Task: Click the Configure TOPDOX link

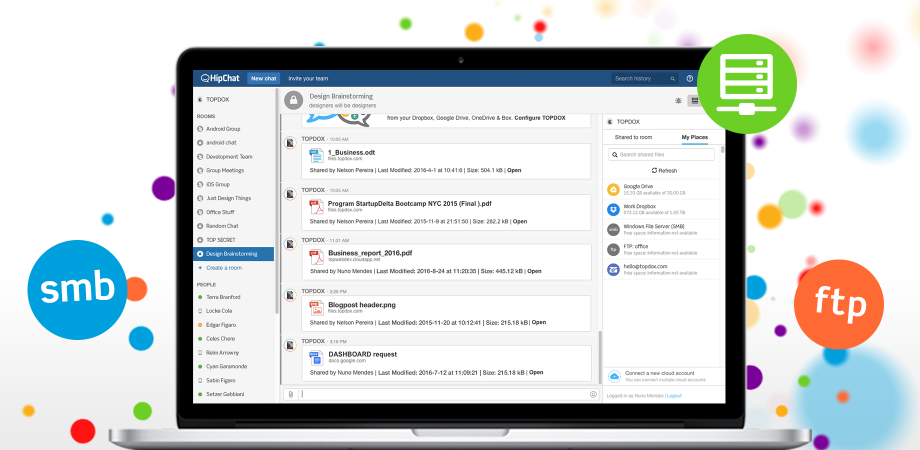Action: point(540,118)
